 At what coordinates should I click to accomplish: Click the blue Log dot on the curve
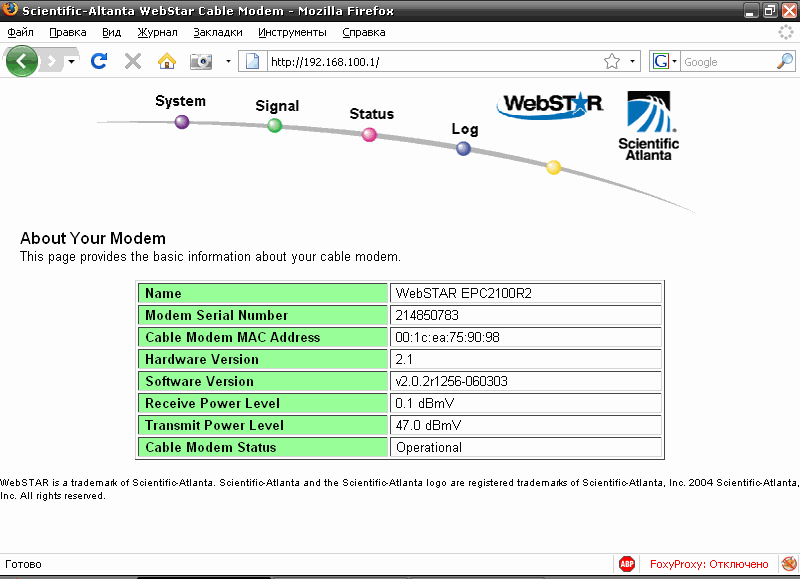pyautogui.click(x=463, y=148)
